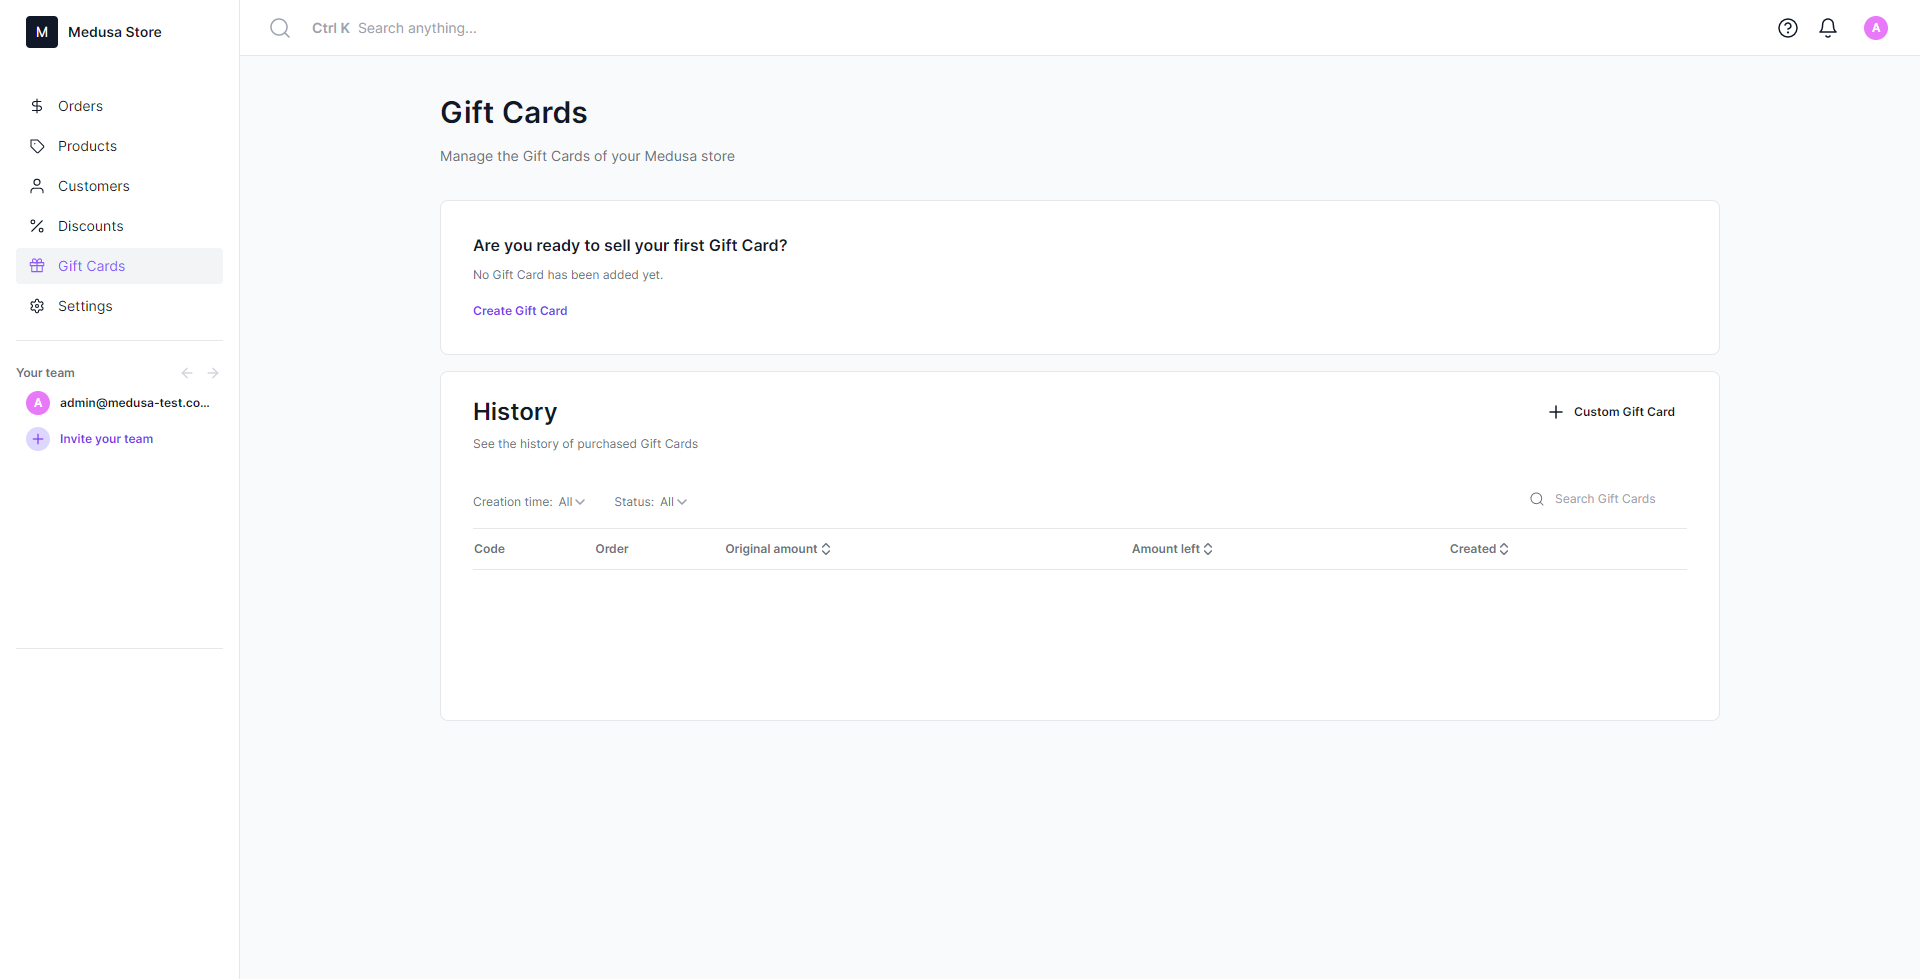Open Products via the tag icon
This screenshot has width=1920, height=979.
click(37, 146)
